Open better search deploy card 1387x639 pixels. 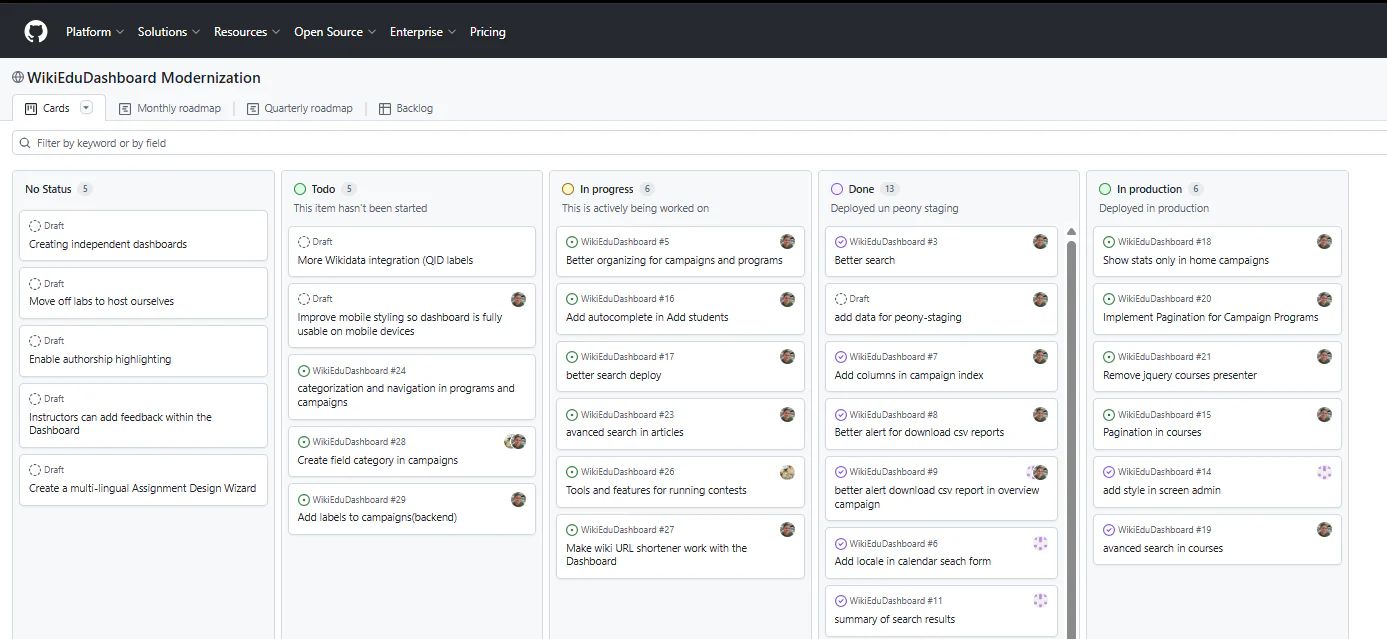(x=680, y=366)
